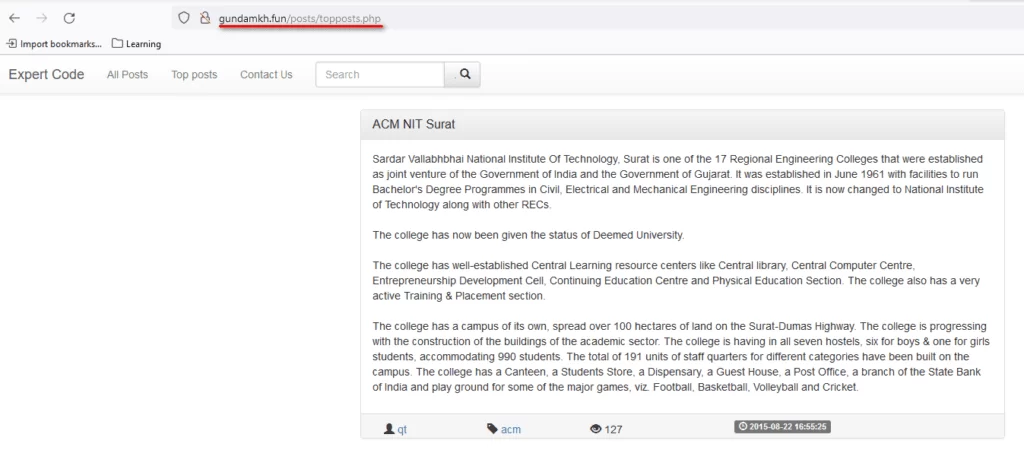Focus the Search text field

(380, 74)
